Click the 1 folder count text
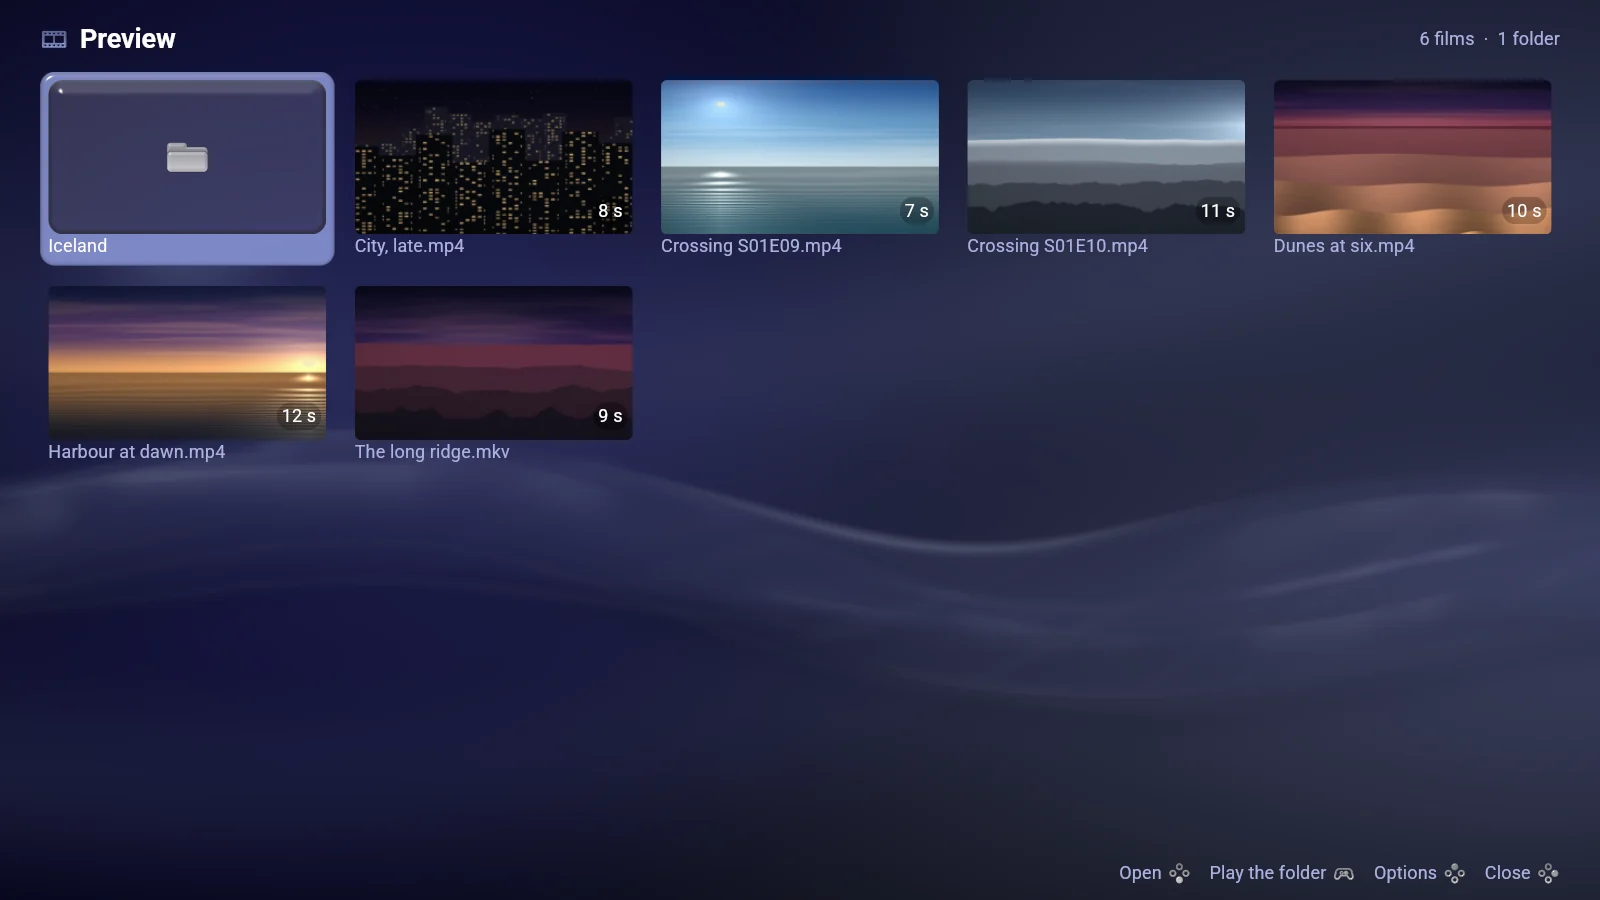 coord(1528,39)
